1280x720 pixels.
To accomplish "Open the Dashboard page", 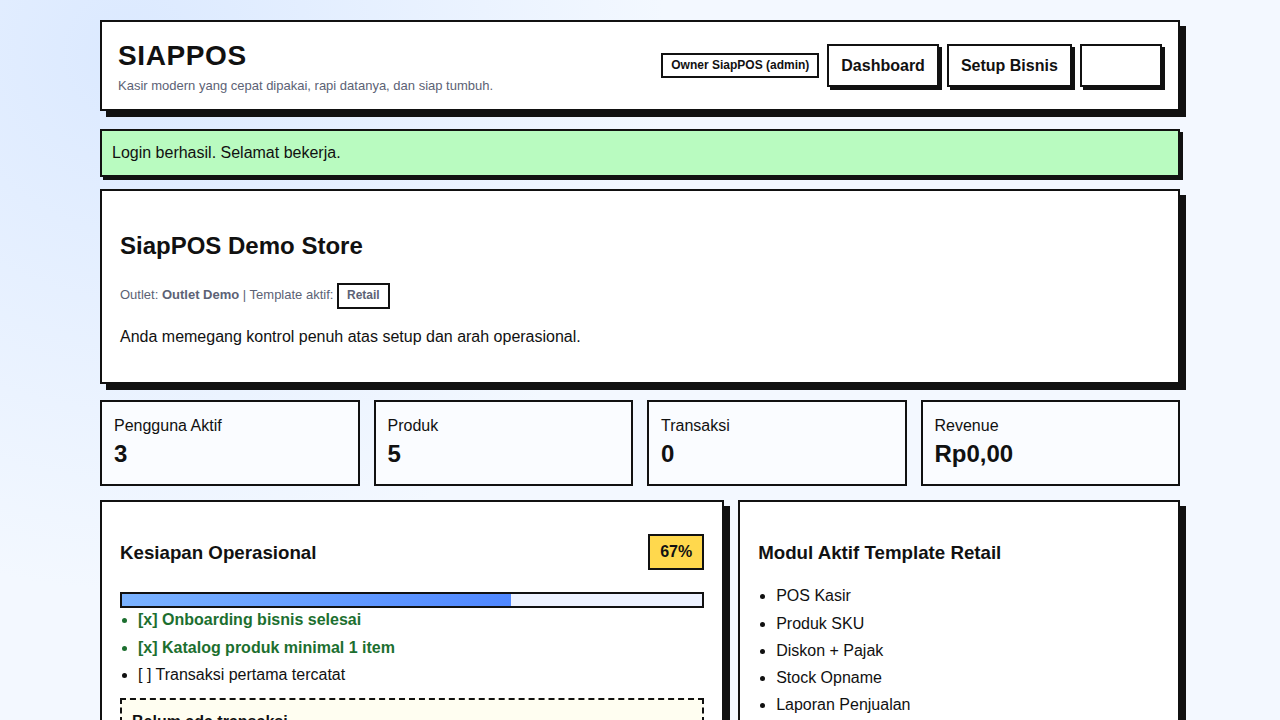I will 882,66.
